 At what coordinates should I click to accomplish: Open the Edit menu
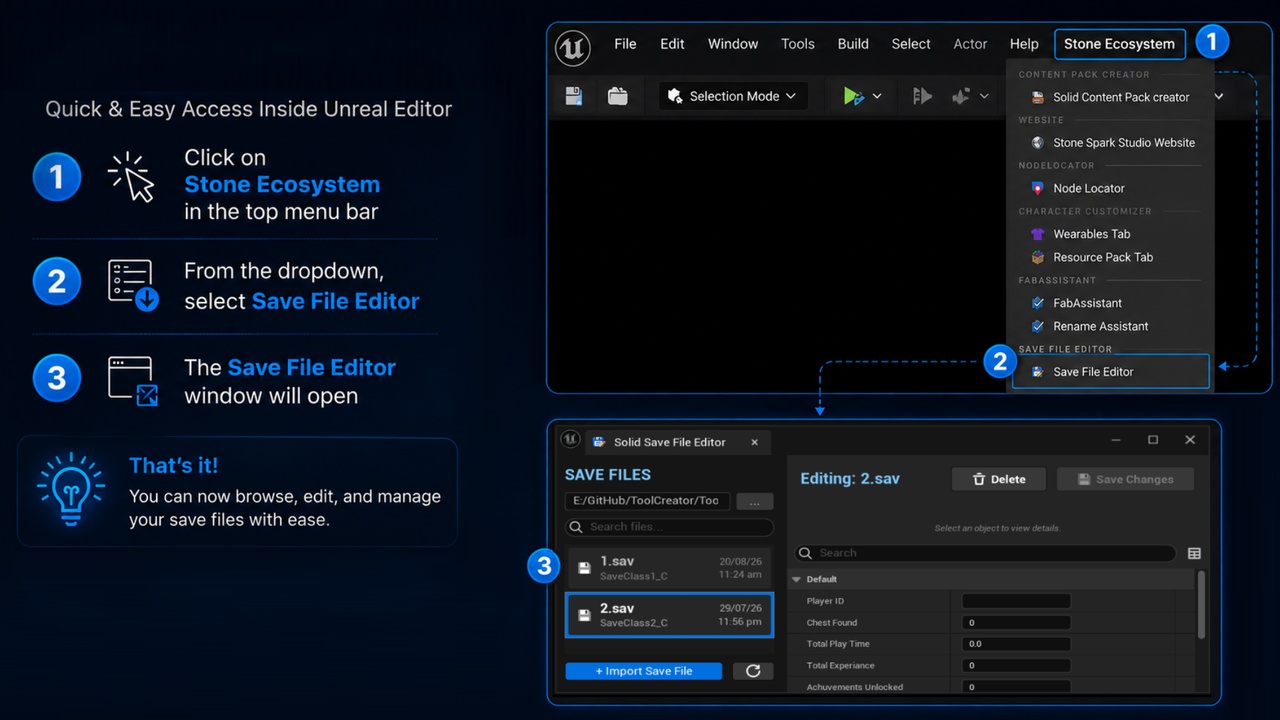point(672,44)
